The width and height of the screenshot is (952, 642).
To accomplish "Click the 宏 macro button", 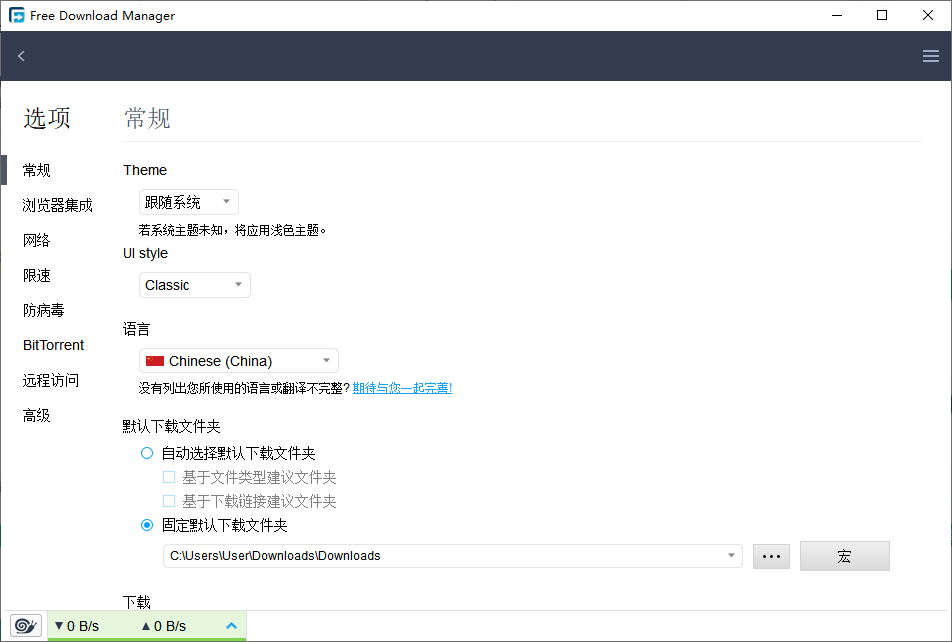I will pos(845,556).
